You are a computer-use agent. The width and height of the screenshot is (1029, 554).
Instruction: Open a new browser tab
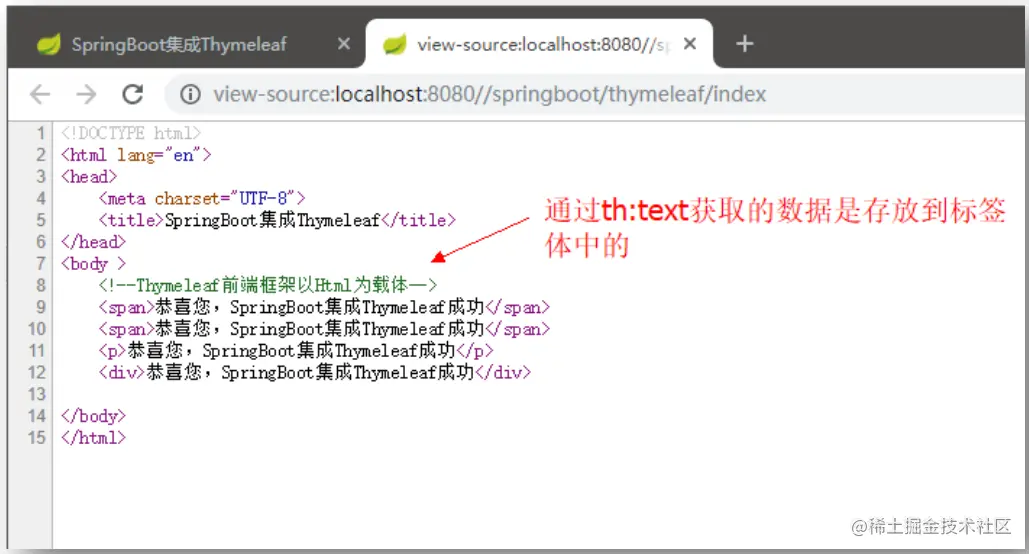tap(744, 44)
